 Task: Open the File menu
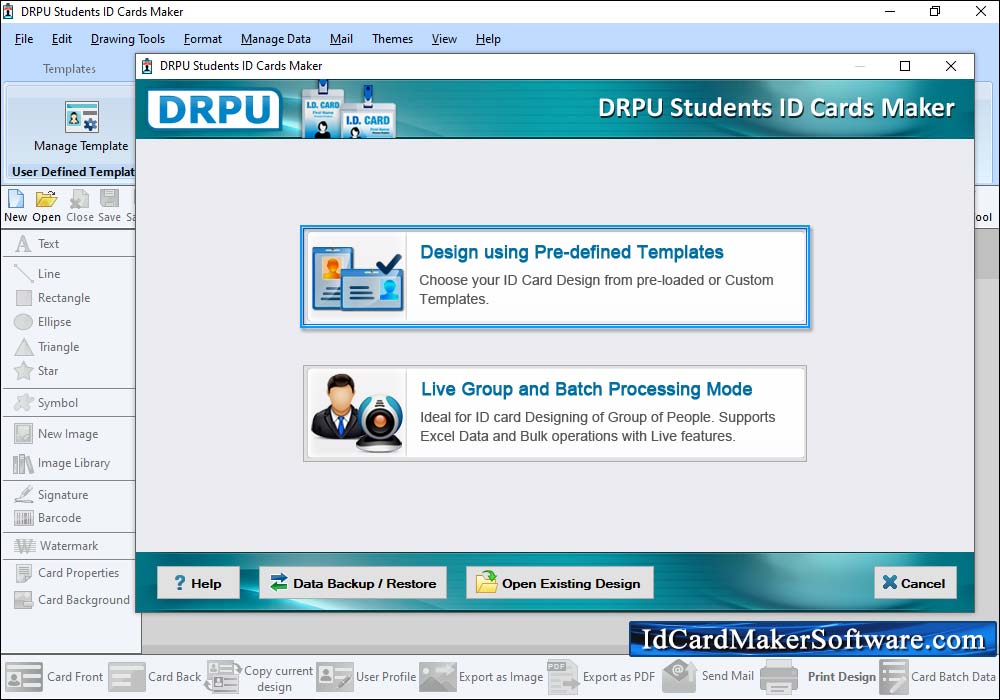pyautogui.click(x=24, y=39)
